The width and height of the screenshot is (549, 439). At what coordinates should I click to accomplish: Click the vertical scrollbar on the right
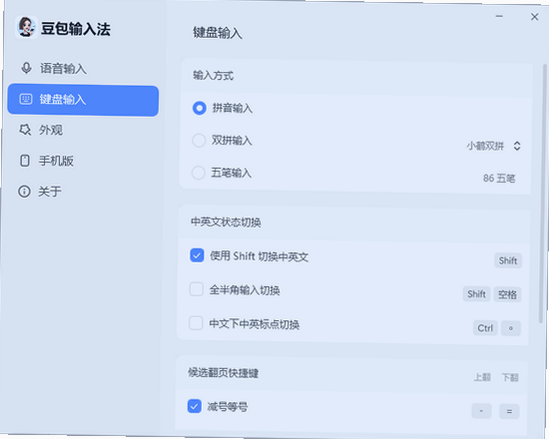point(543,194)
